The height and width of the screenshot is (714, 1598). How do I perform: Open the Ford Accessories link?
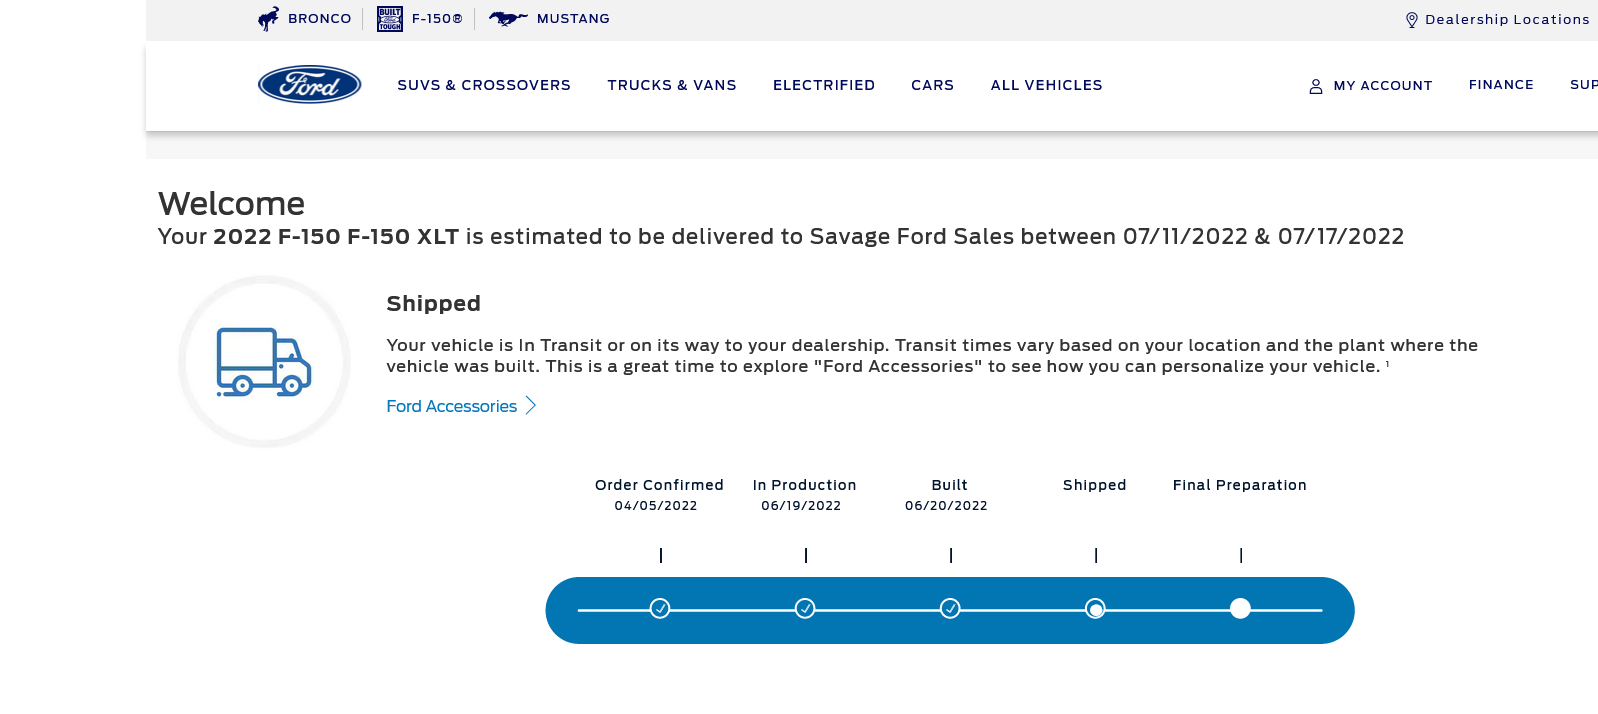coord(451,406)
